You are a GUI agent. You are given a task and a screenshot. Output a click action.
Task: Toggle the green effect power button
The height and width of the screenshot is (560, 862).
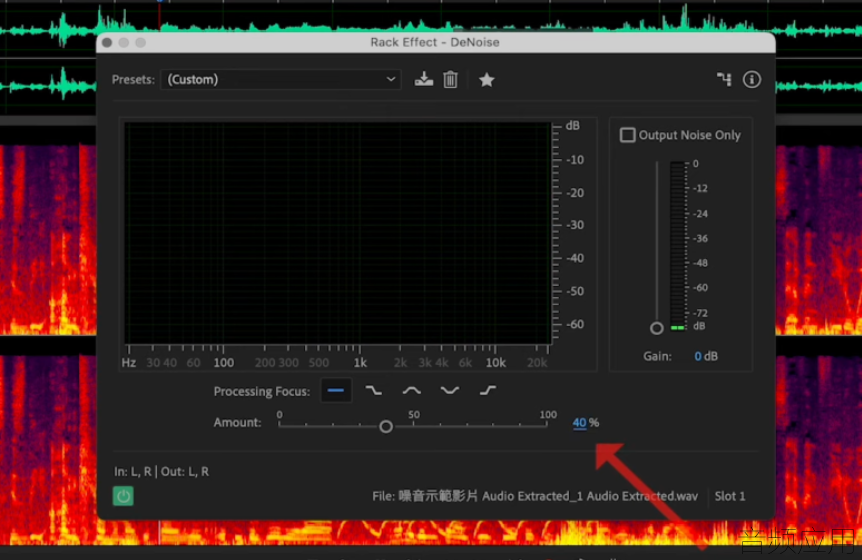(123, 496)
